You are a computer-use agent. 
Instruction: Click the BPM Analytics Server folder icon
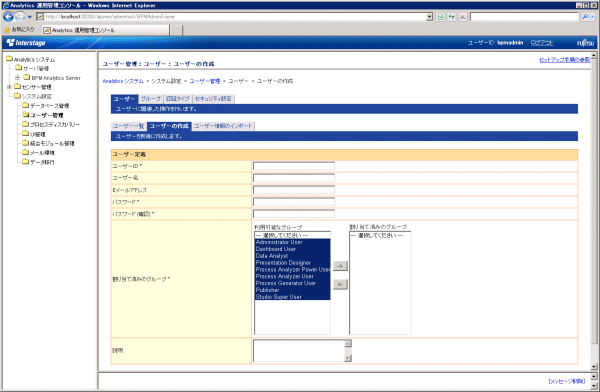tap(27, 77)
